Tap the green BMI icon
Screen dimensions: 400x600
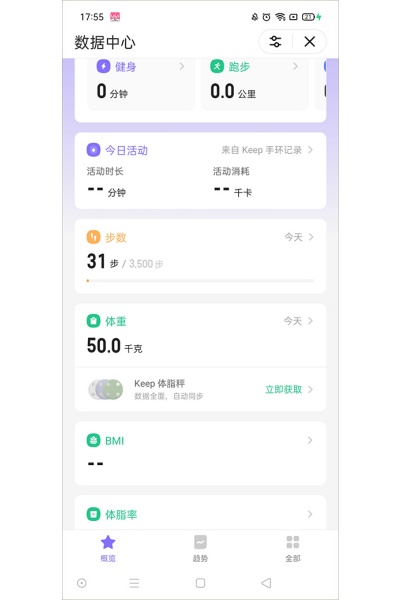[x=93, y=440]
